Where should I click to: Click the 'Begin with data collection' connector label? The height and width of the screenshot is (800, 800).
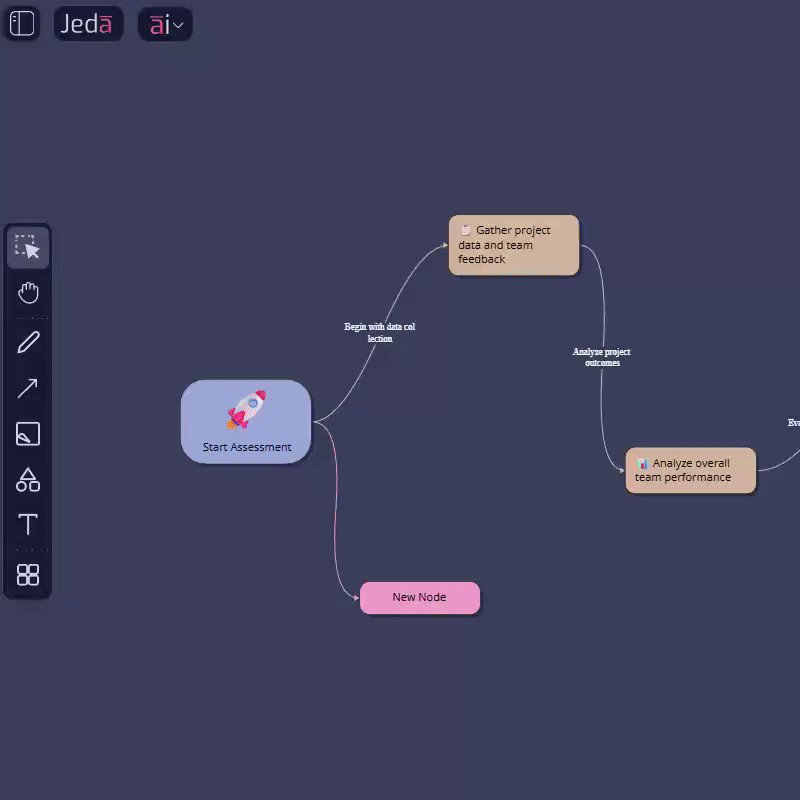click(379, 333)
